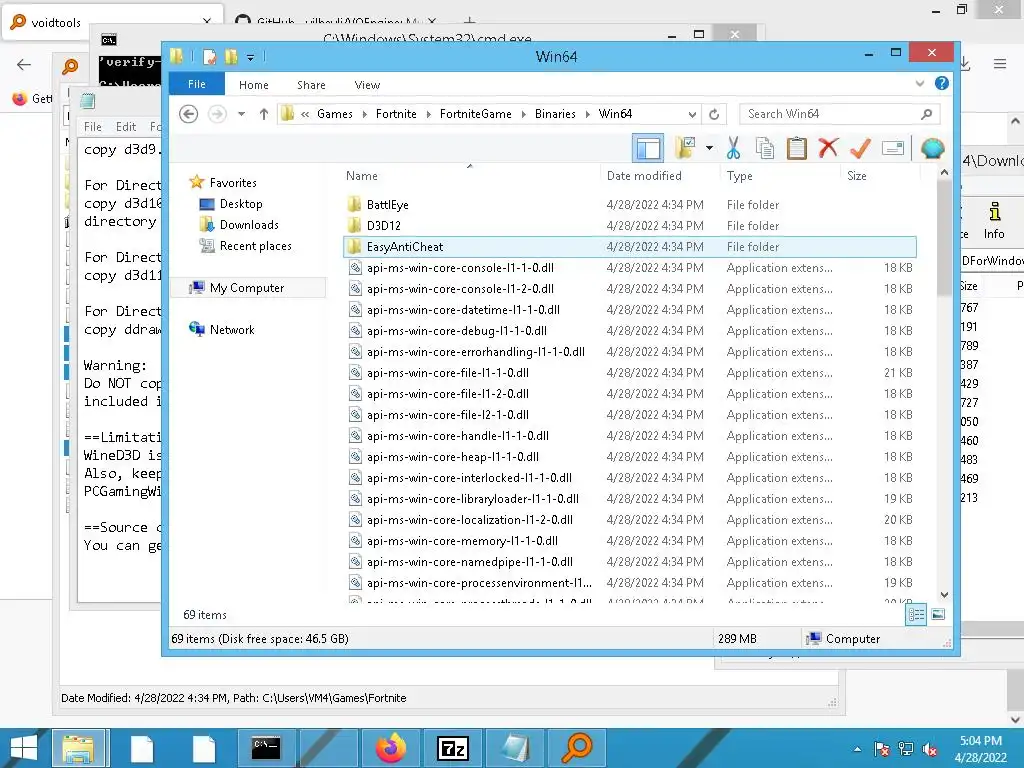1024x768 pixels.
Task: Click the Up one level arrow
Action: [264, 114]
